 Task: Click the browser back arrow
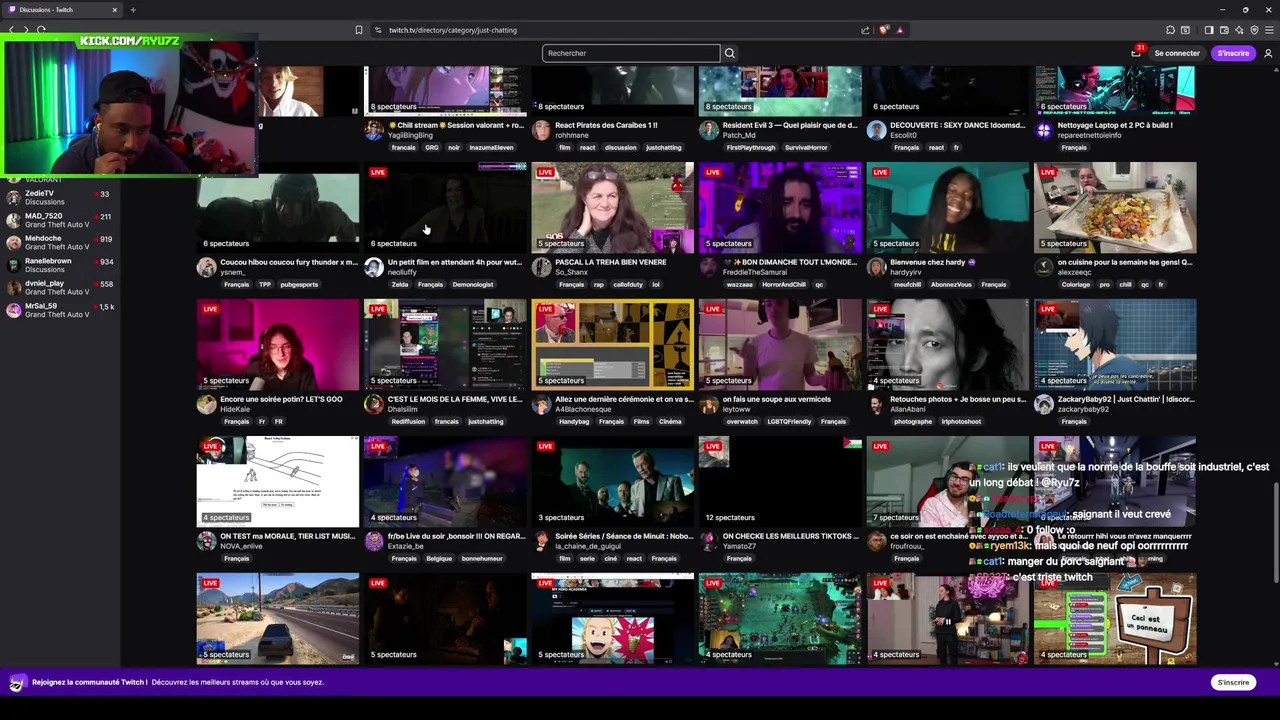click(11, 30)
